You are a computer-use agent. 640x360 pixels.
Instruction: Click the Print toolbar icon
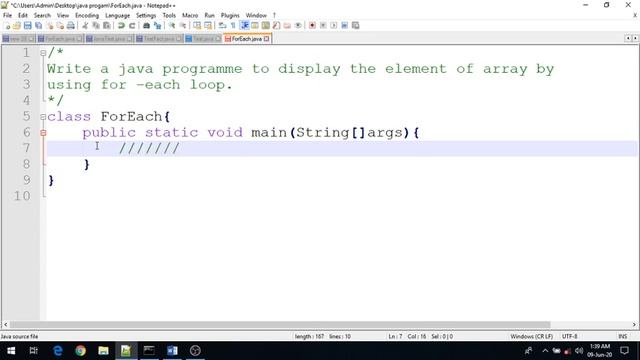tap(71, 26)
